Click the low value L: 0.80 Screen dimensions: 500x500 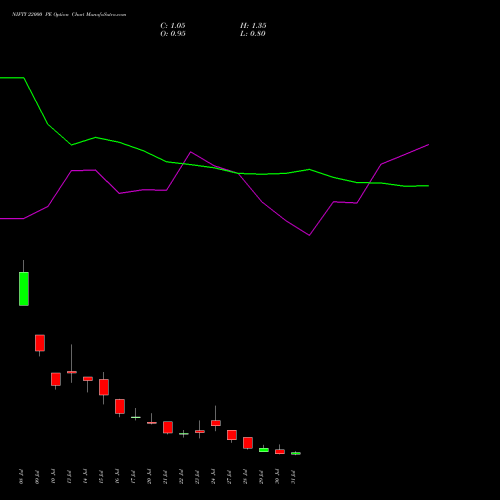point(253,34)
